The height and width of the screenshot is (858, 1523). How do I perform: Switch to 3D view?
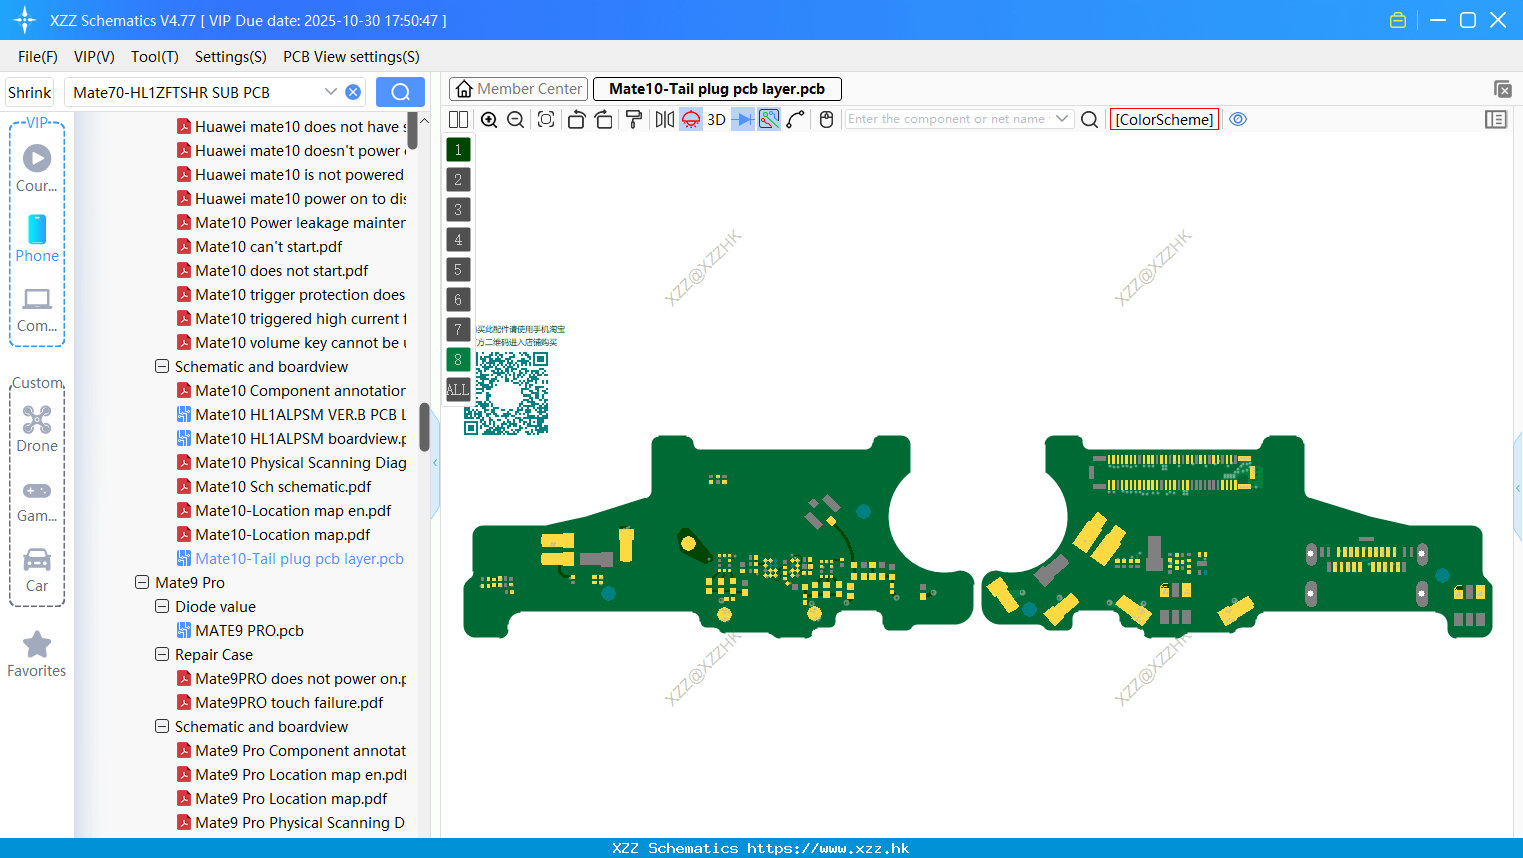[x=716, y=119]
